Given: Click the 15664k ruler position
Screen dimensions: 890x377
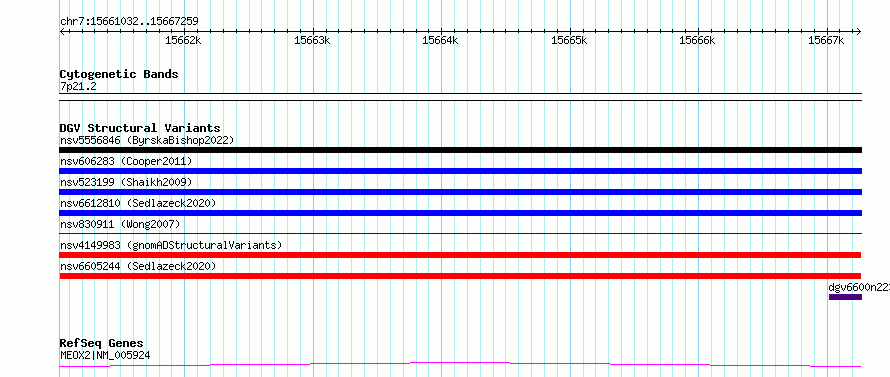Looking at the screenshot, I should tap(440, 40).
